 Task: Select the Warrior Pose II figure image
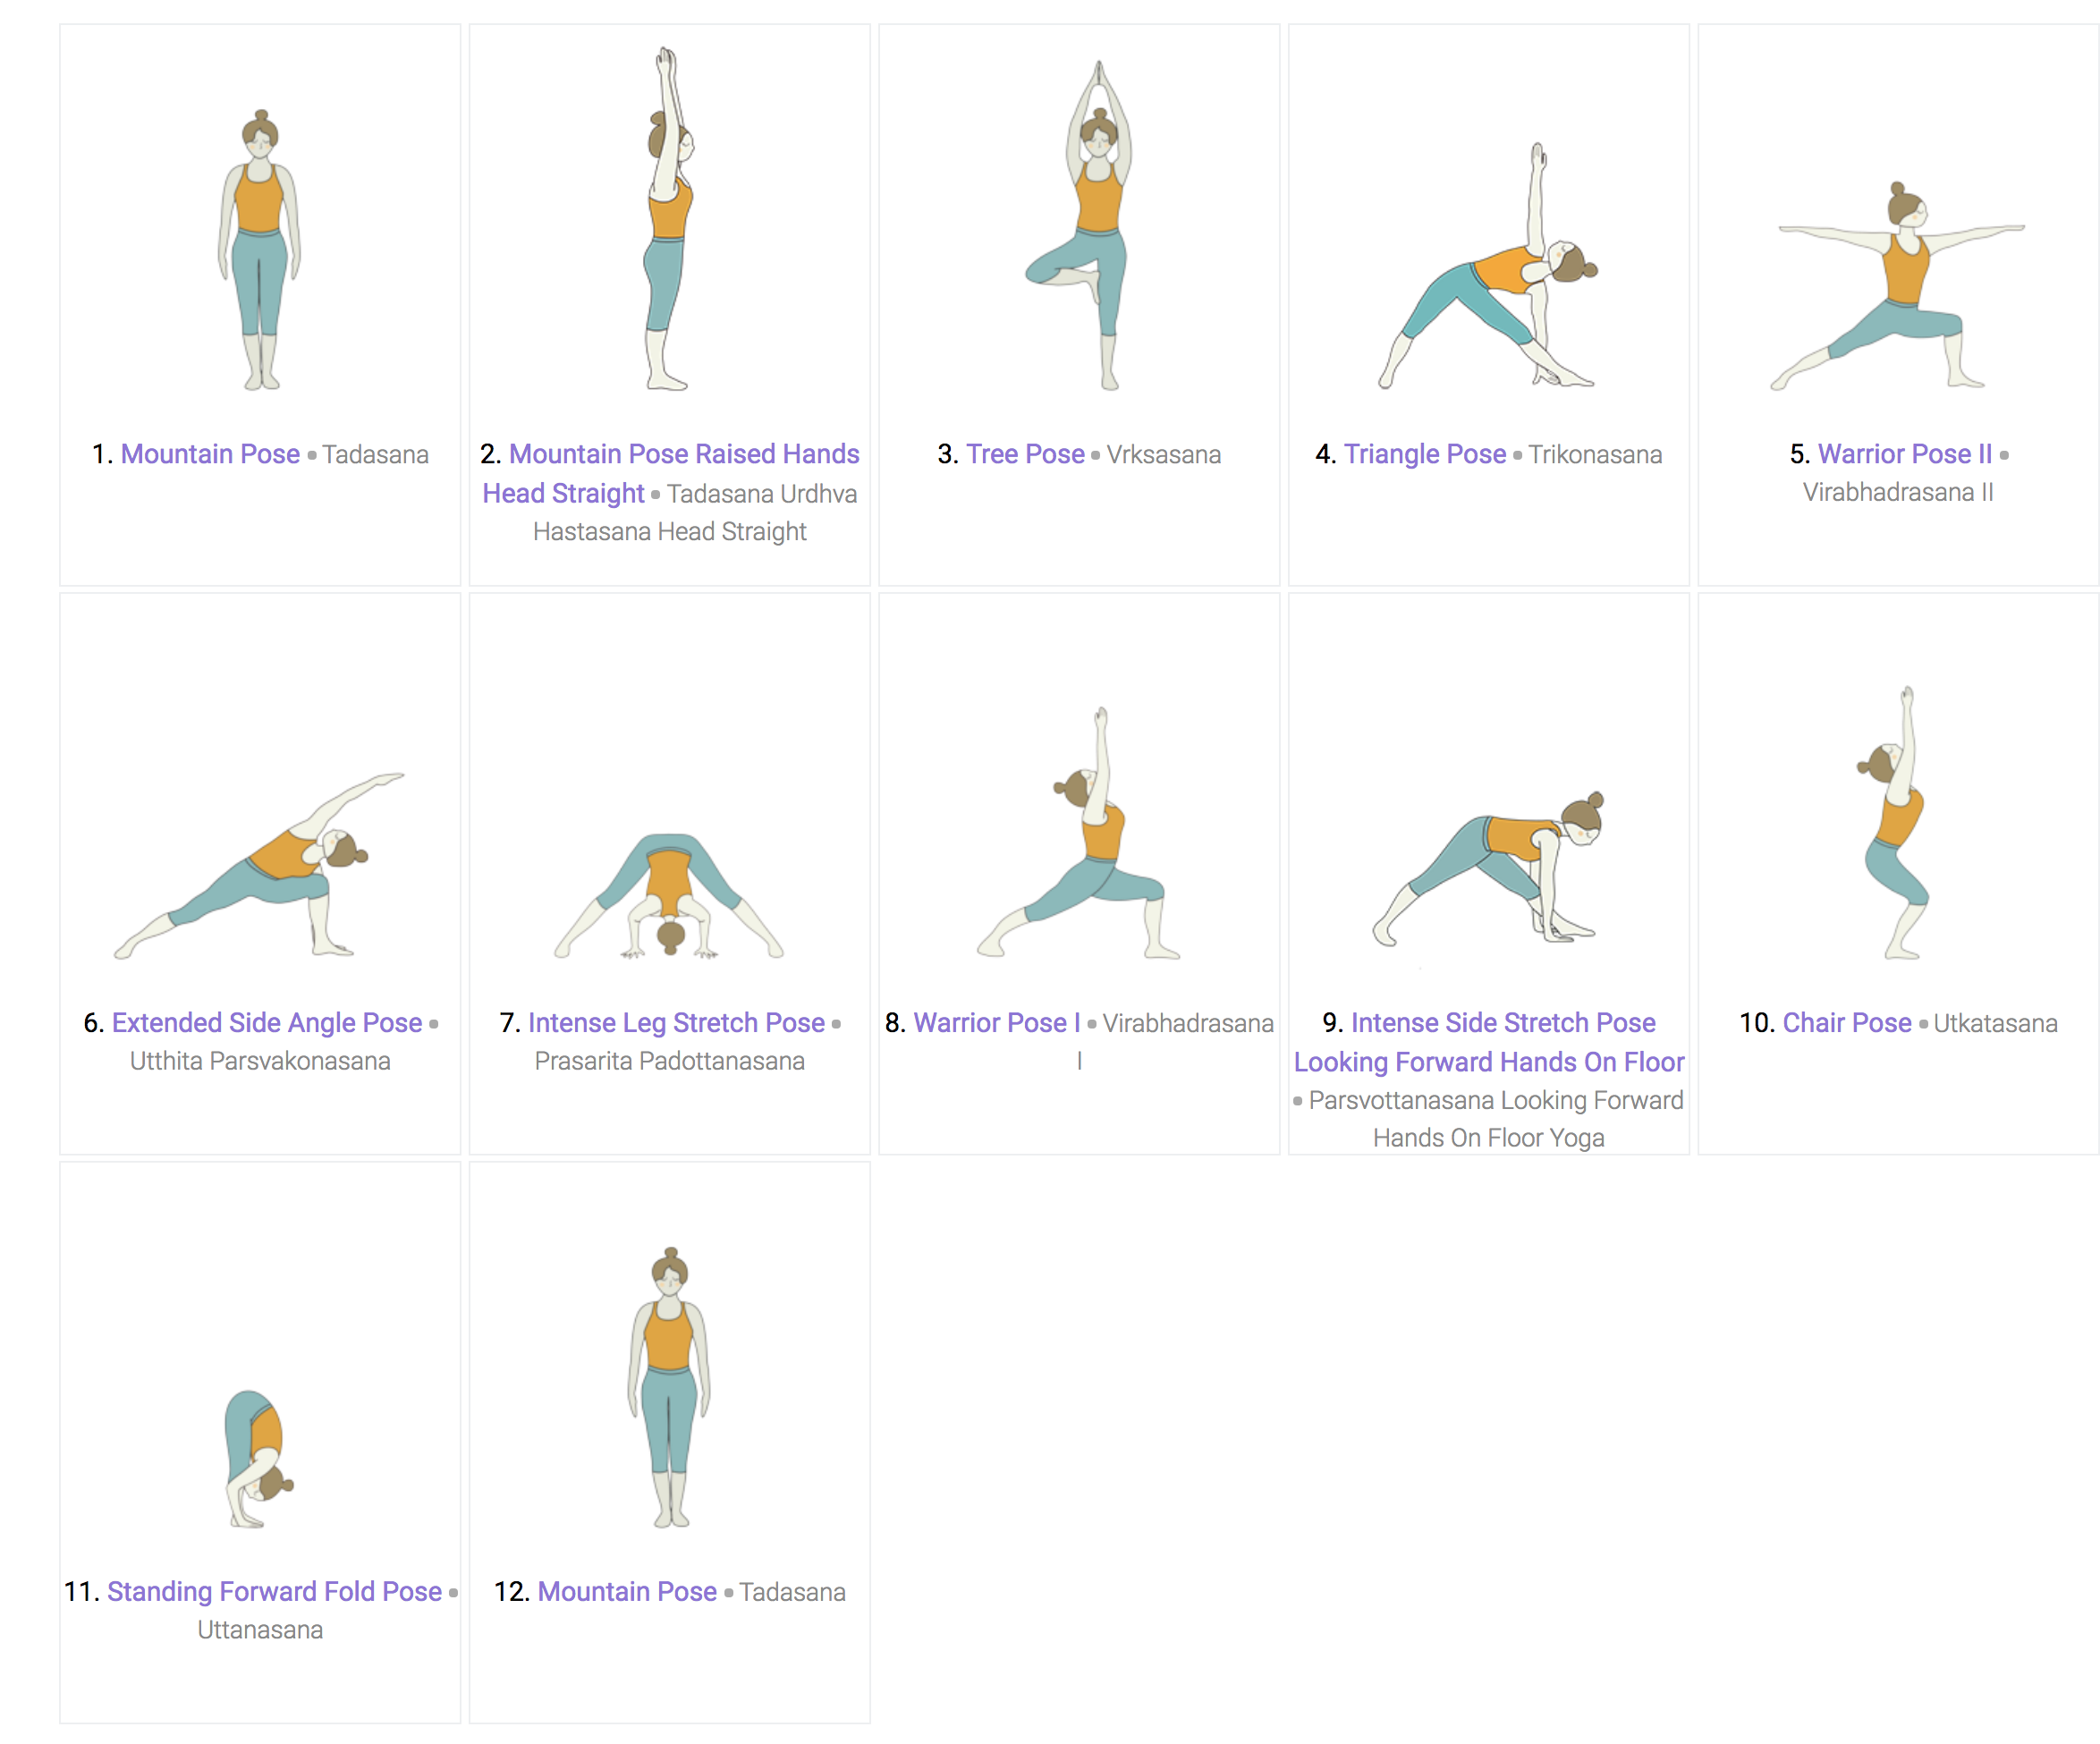pyautogui.click(x=1898, y=286)
